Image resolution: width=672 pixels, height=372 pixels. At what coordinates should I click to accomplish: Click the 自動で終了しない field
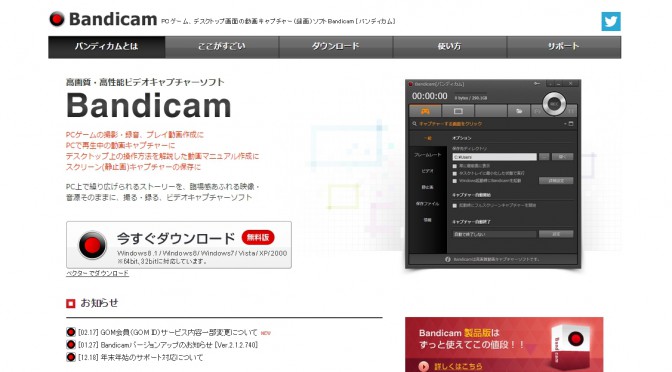point(495,234)
